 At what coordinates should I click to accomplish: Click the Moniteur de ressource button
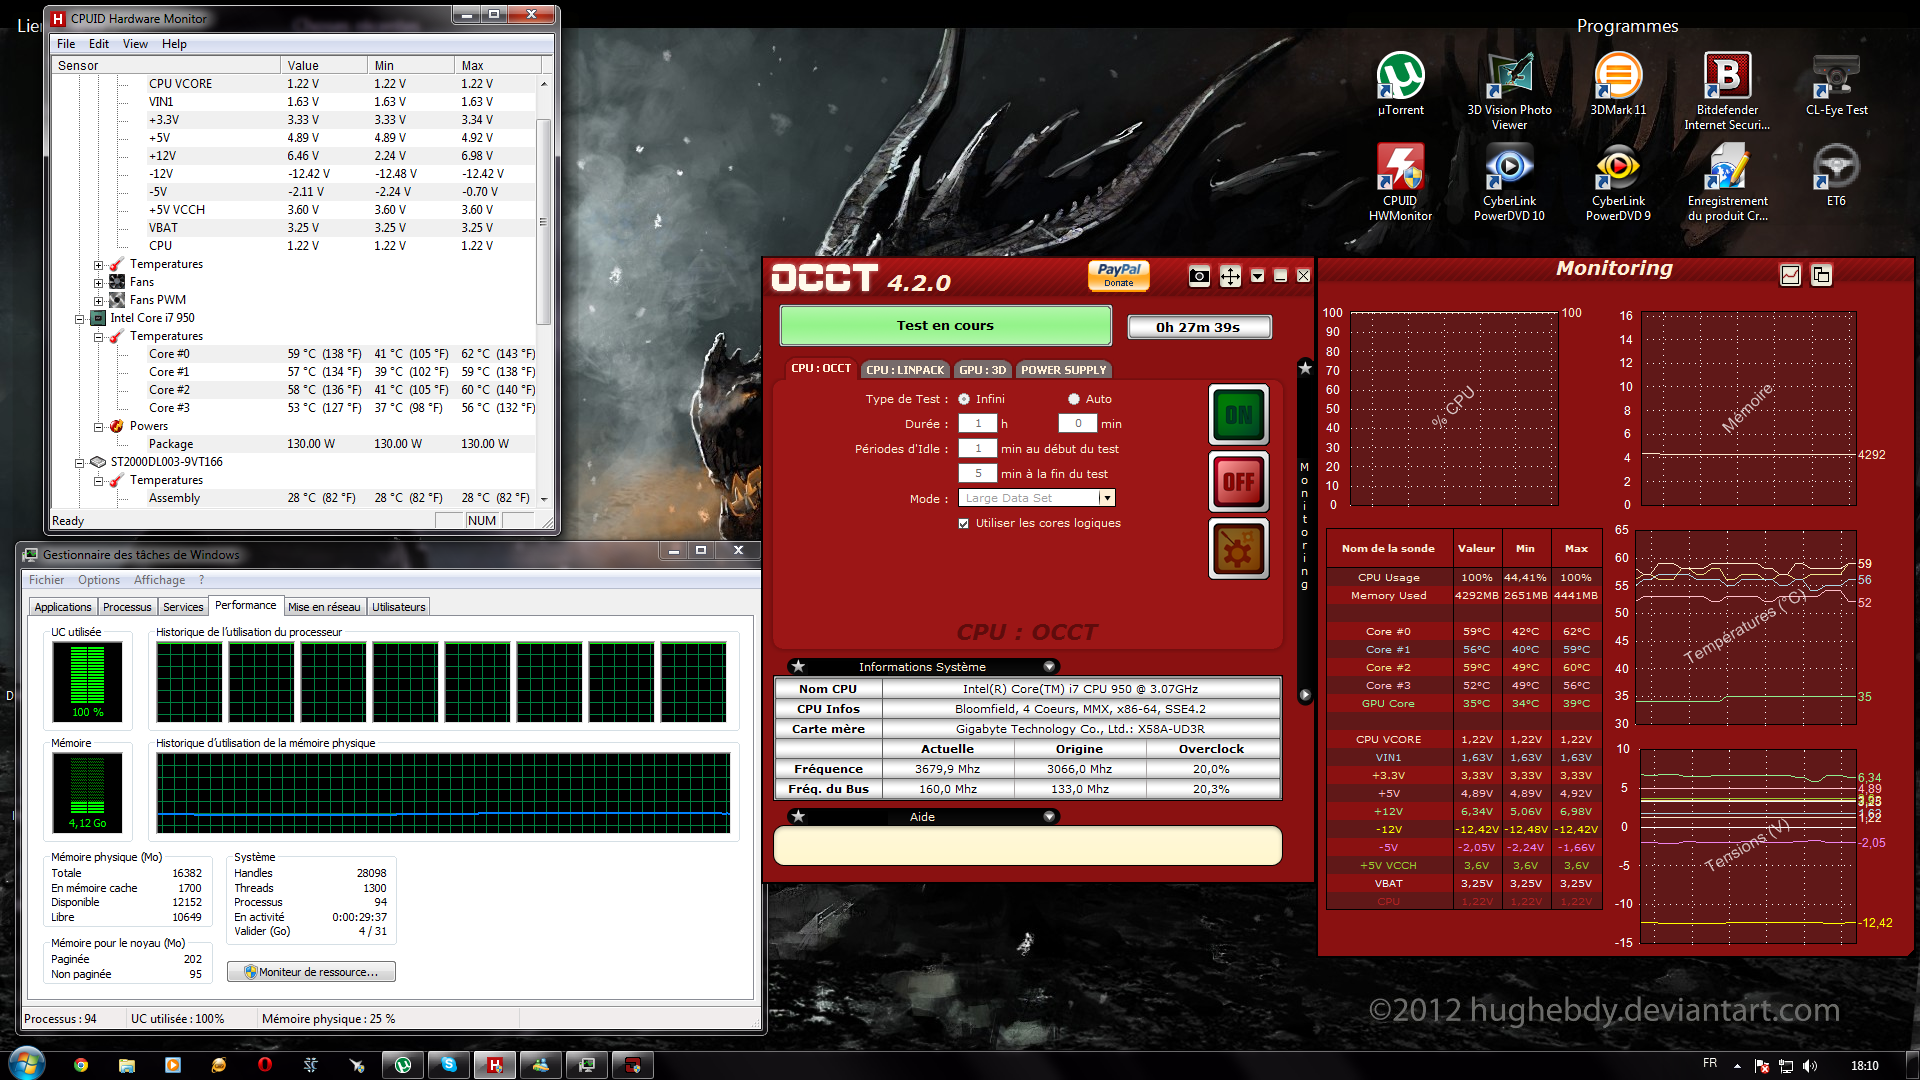coord(311,972)
